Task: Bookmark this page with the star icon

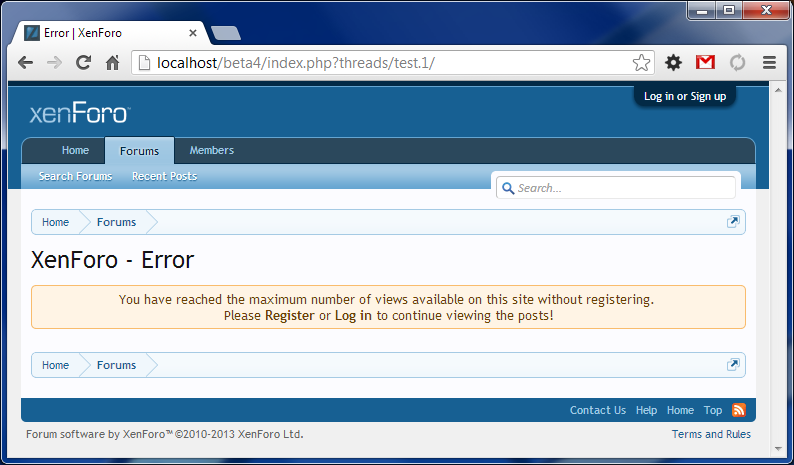Action: click(x=641, y=62)
